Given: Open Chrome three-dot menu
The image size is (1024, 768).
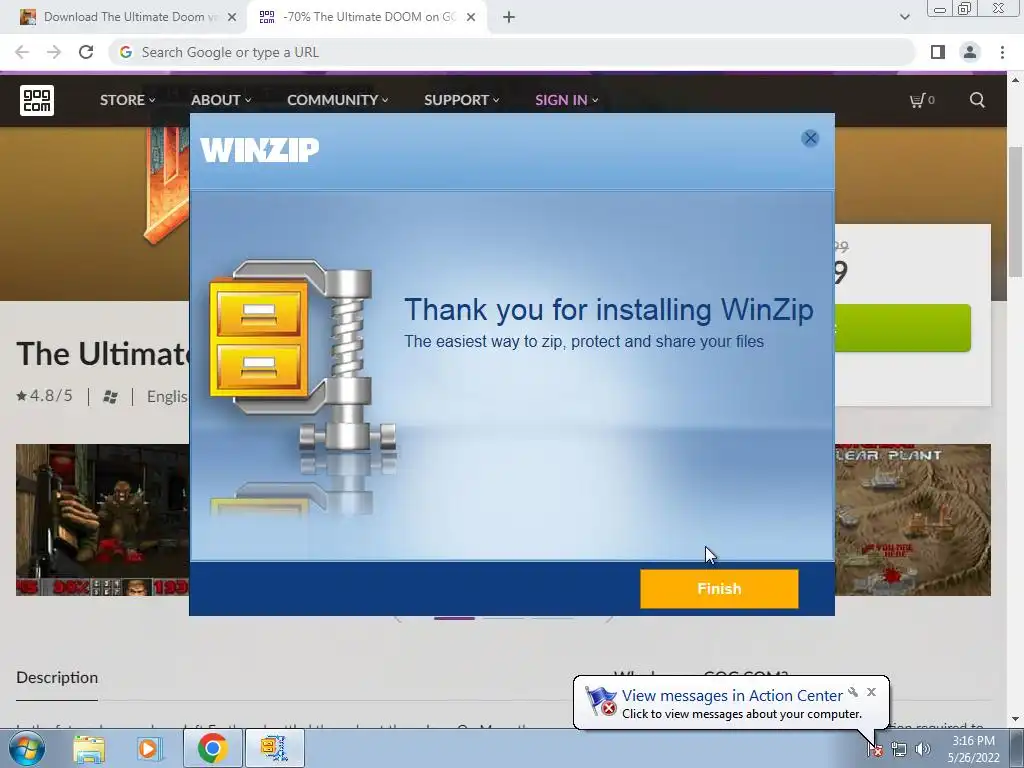Looking at the screenshot, I should (x=1002, y=52).
